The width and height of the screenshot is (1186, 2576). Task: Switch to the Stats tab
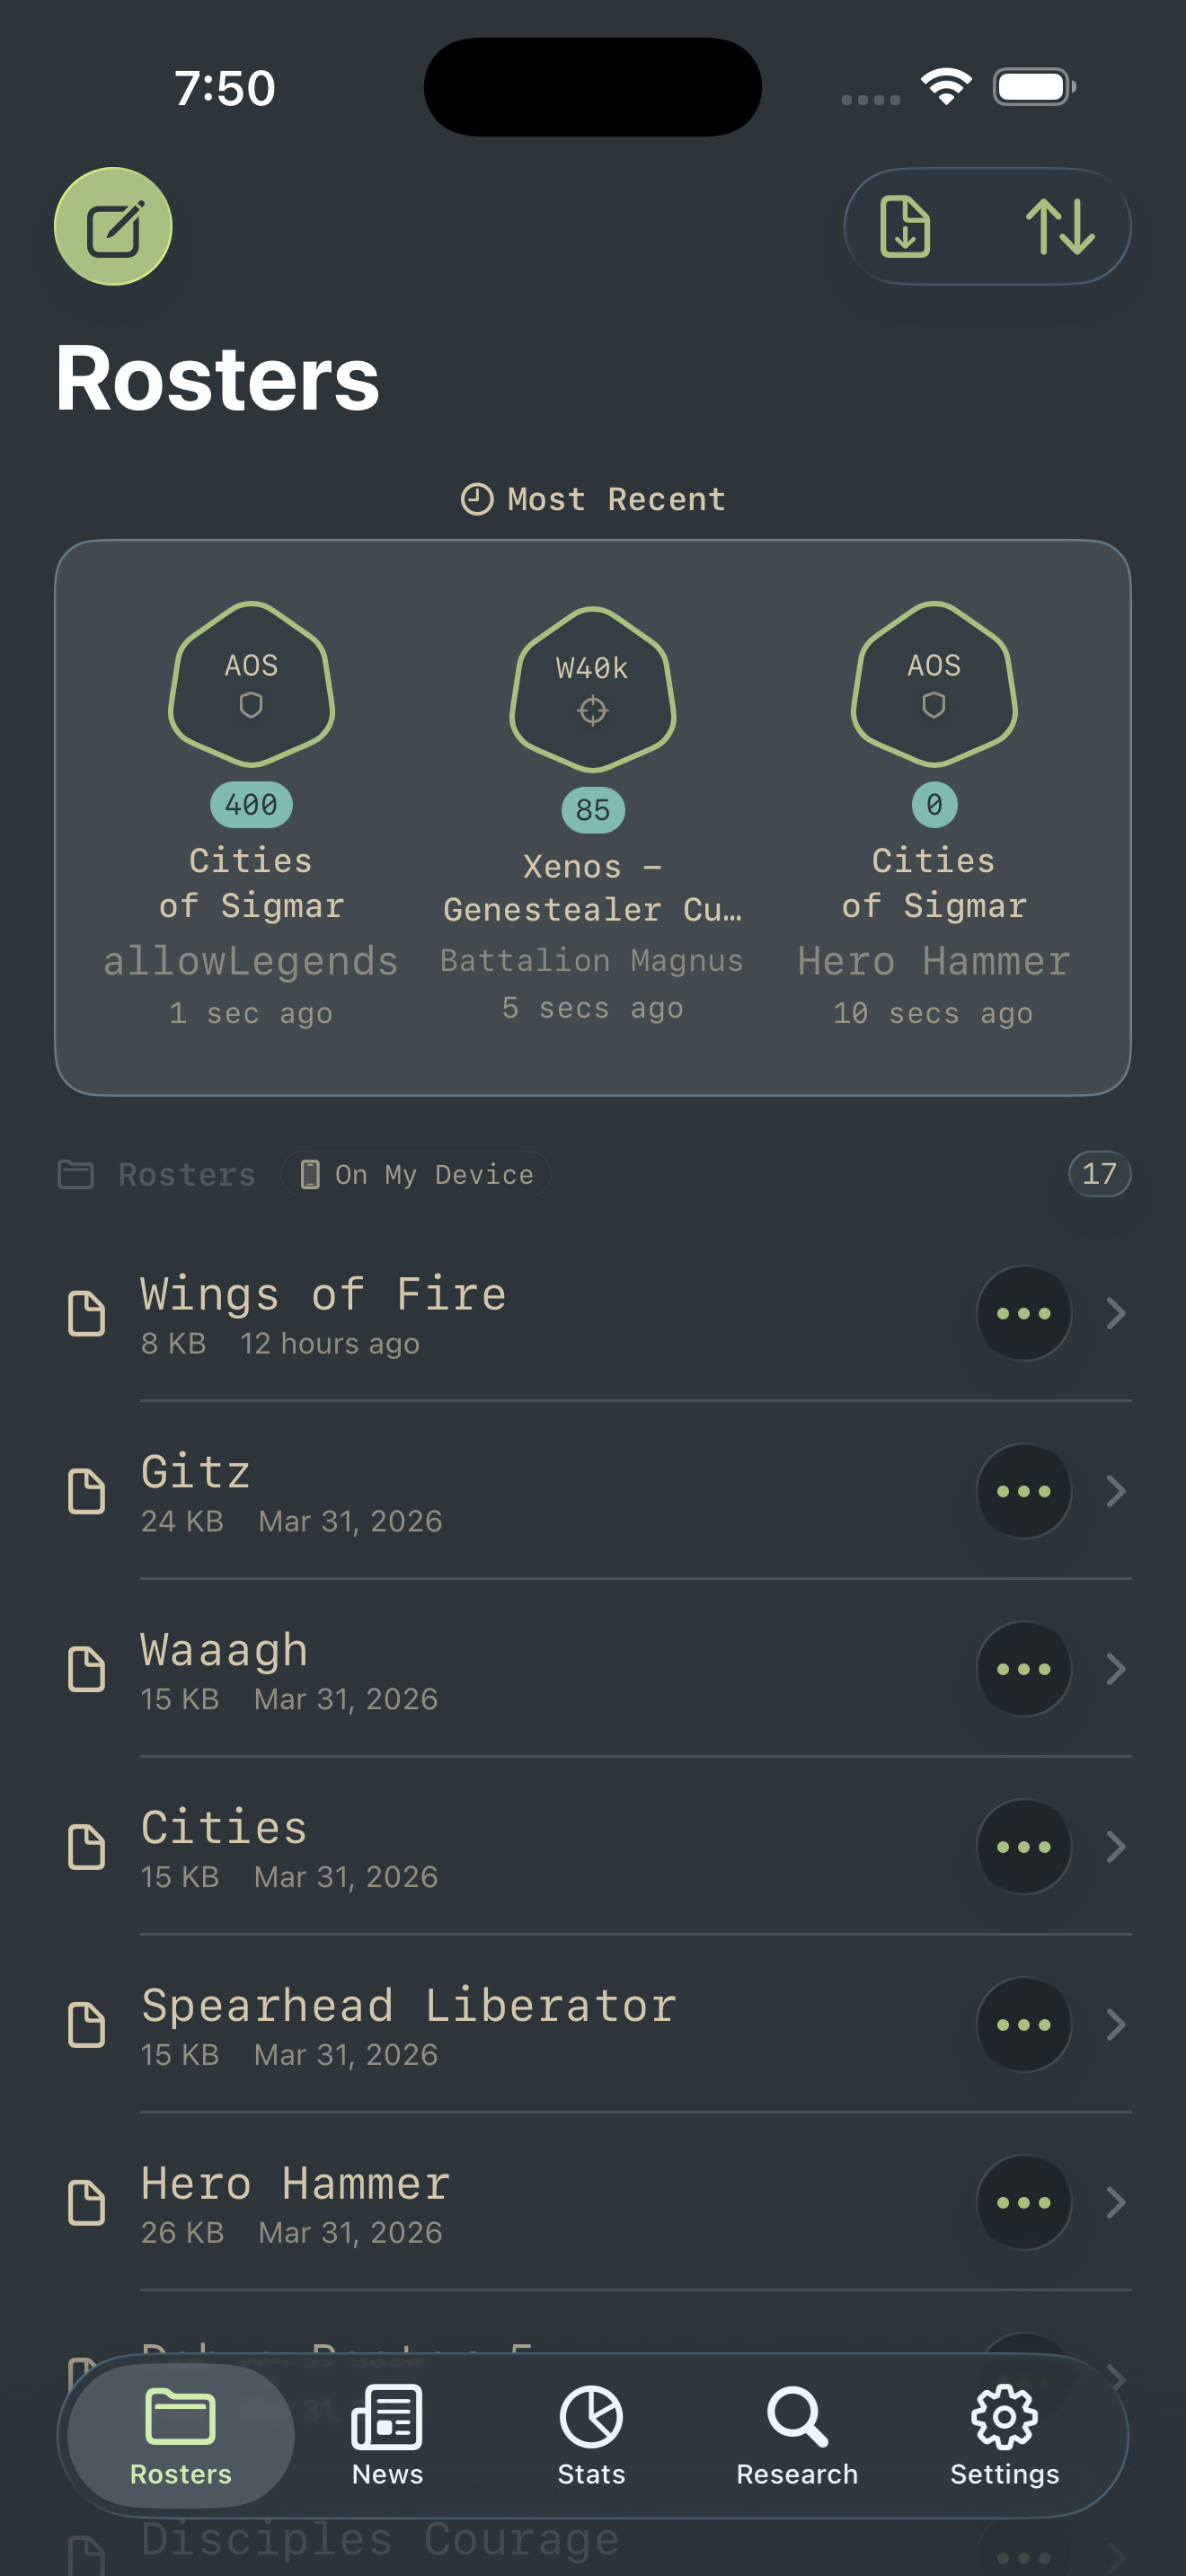pyautogui.click(x=591, y=2435)
